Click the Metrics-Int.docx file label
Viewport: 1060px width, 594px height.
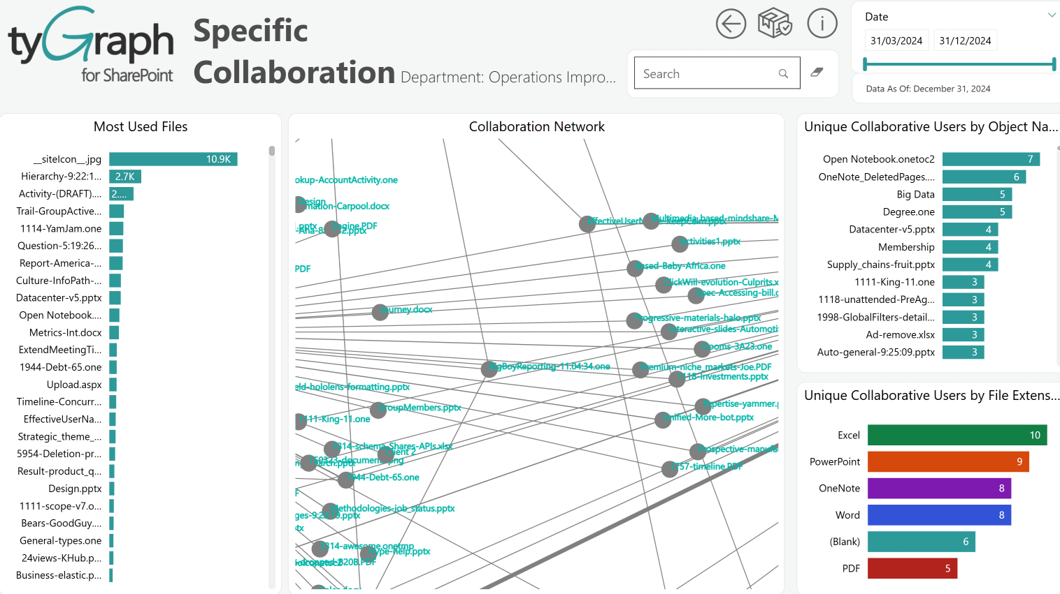(x=66, y=332)
